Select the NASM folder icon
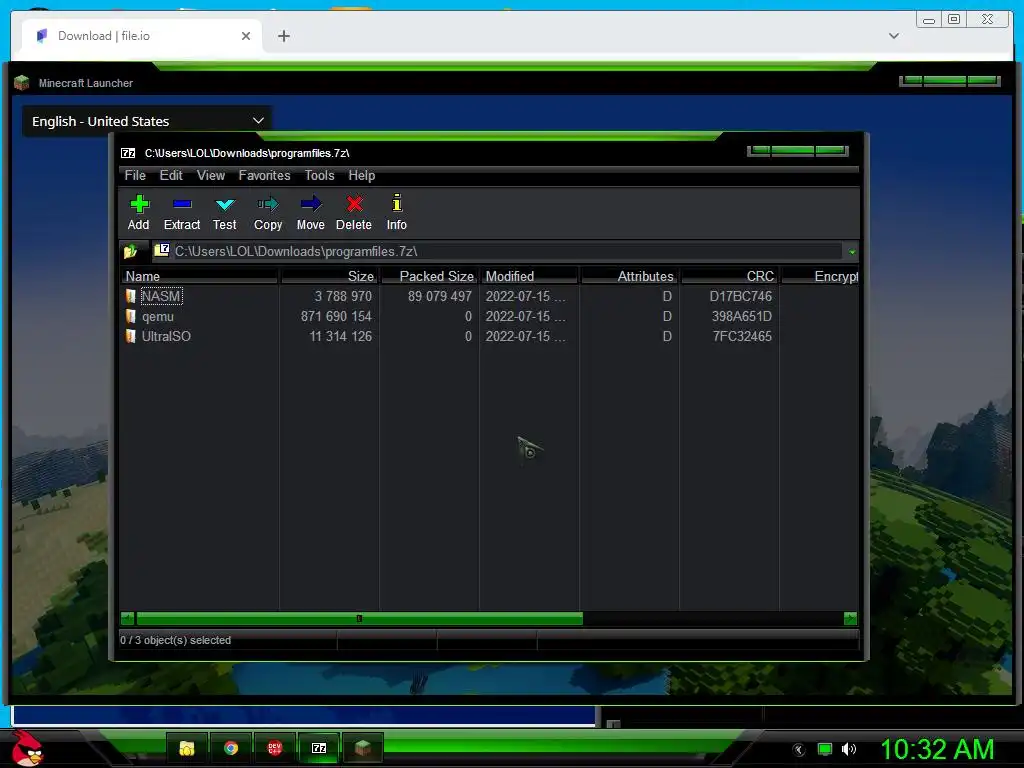 131,296
